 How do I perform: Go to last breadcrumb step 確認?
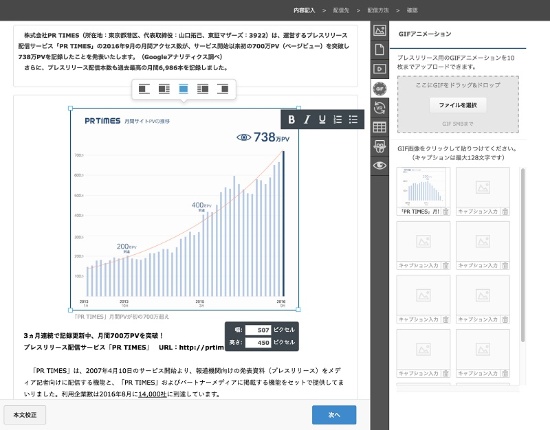[x=412, y=11]
